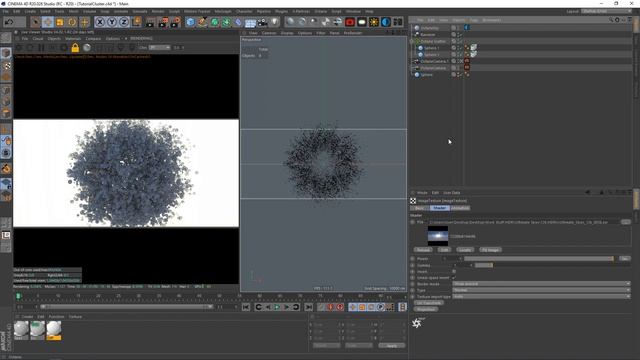Click the green Subdivision Surface generator icon
Screen dimensions: 640x360
click(215, 22)
